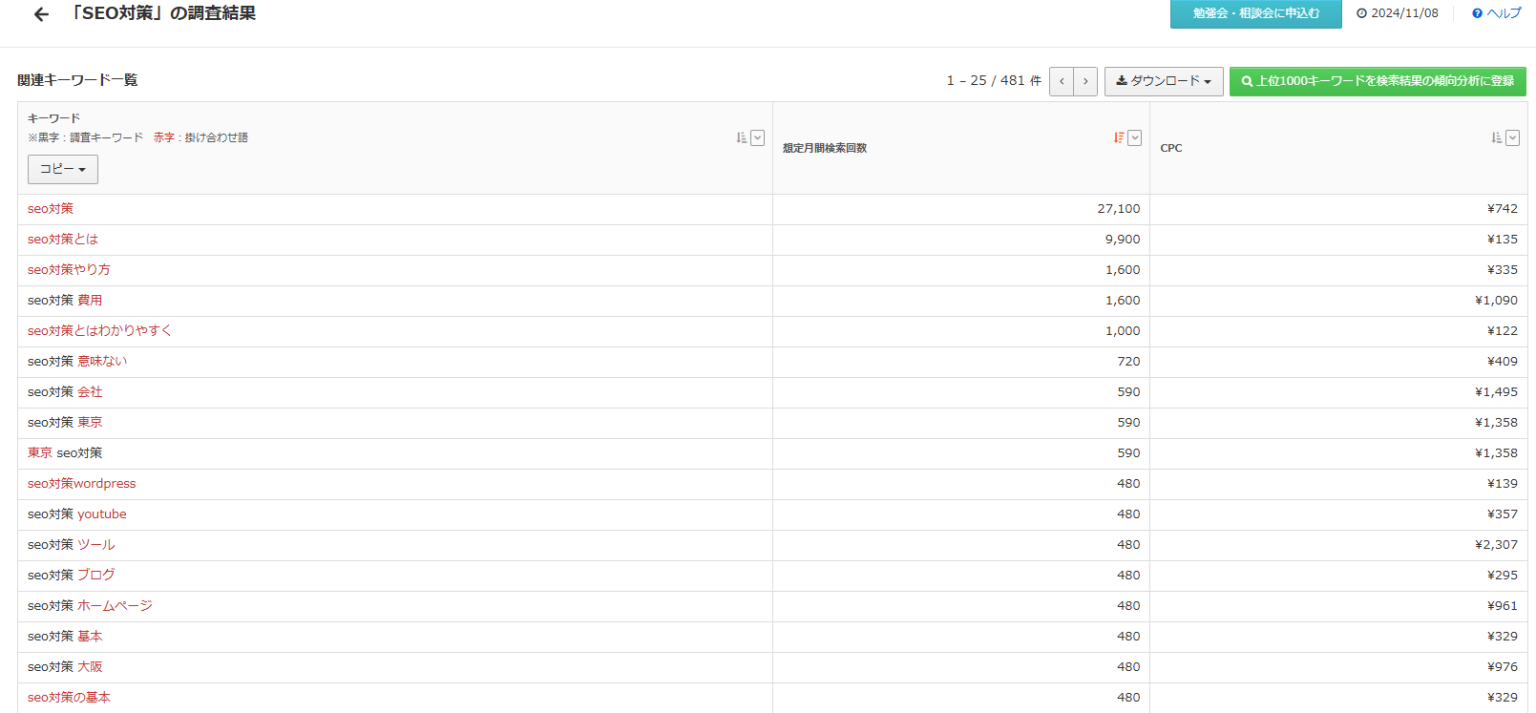This screenshot has width=1536, height=713.
Task: Open filter dropdown for CPC column
Action: click(x=1512, y=138)
